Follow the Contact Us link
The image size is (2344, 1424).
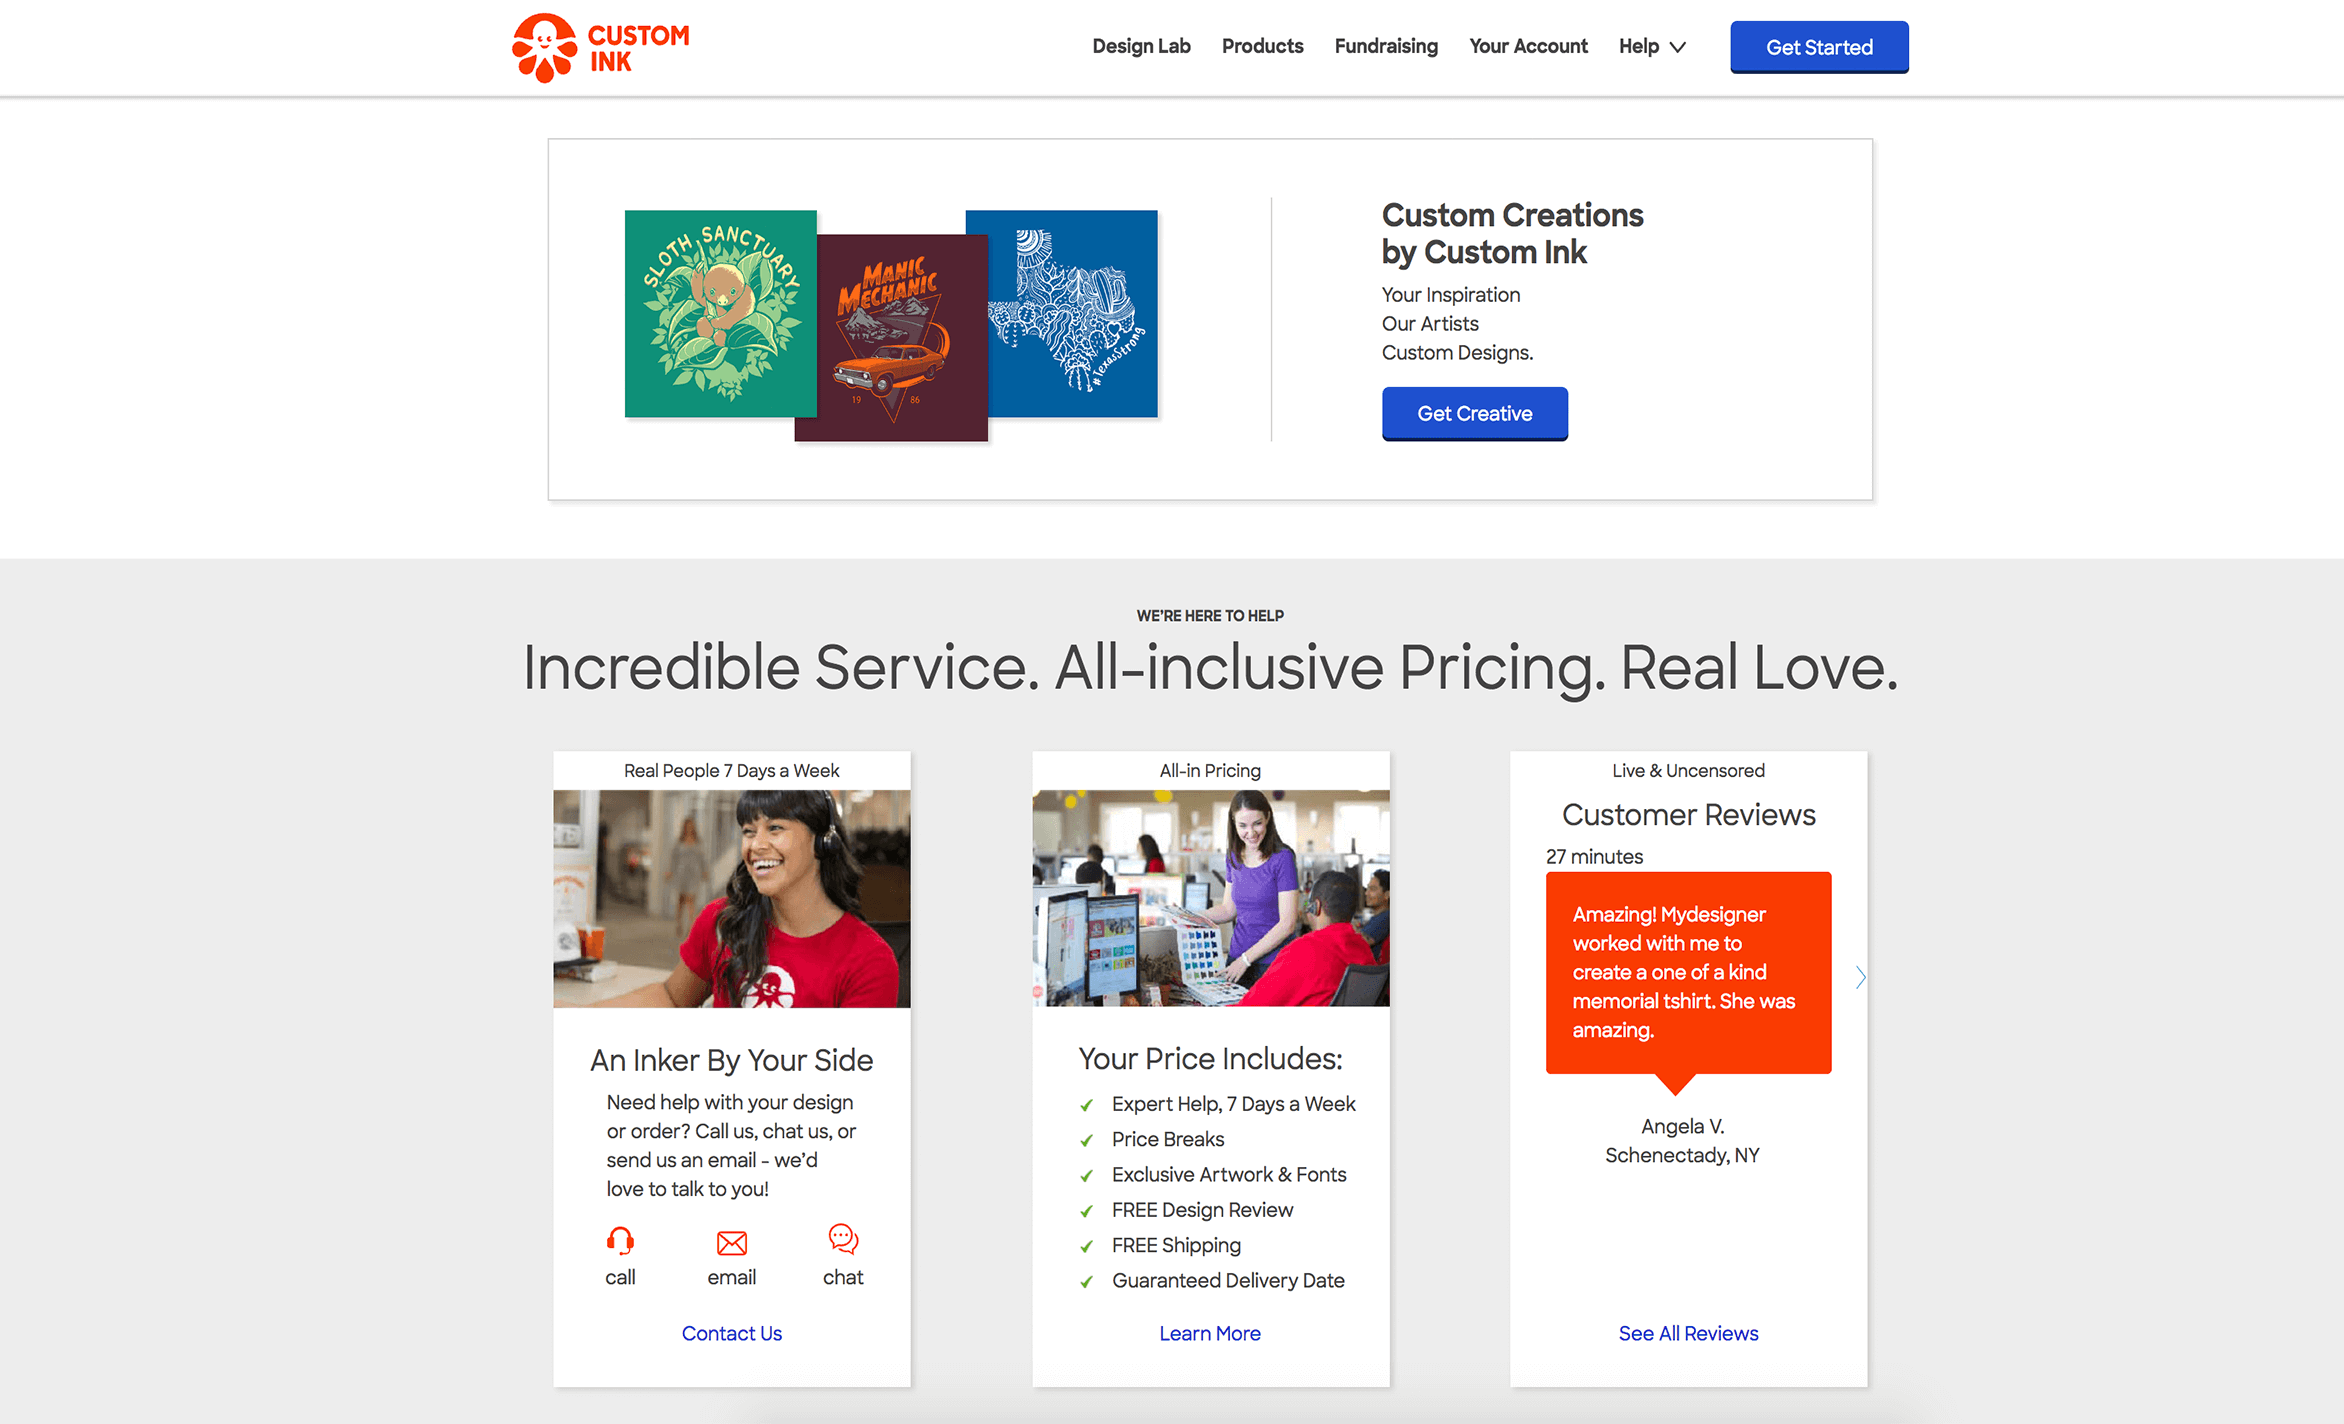[x=732, y=1333]
